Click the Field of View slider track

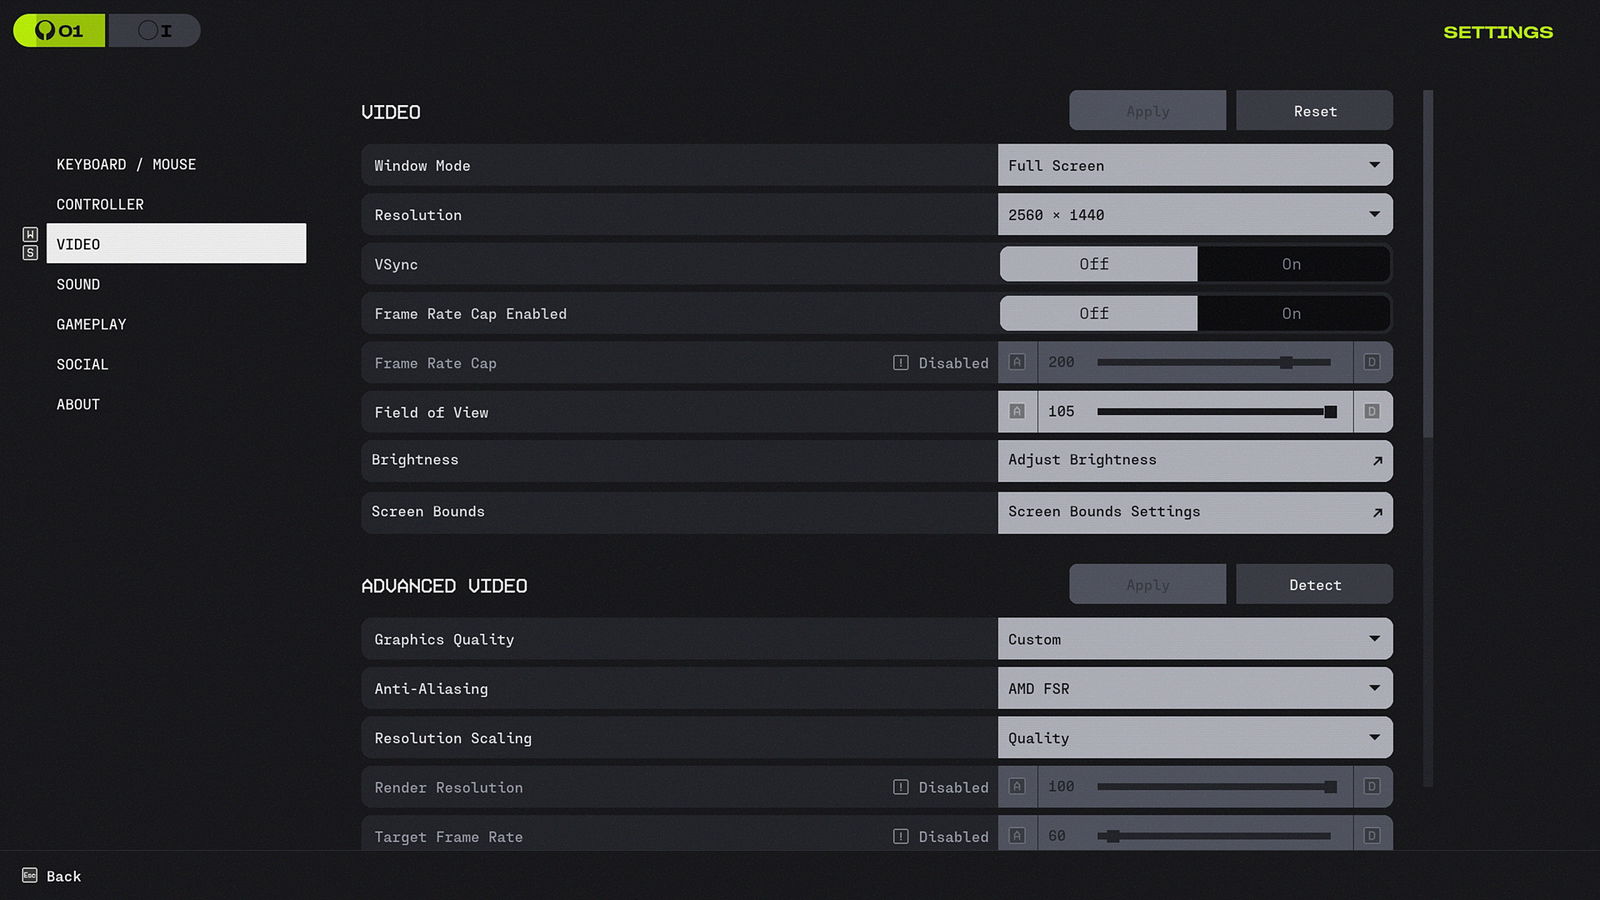[1210, 412]
